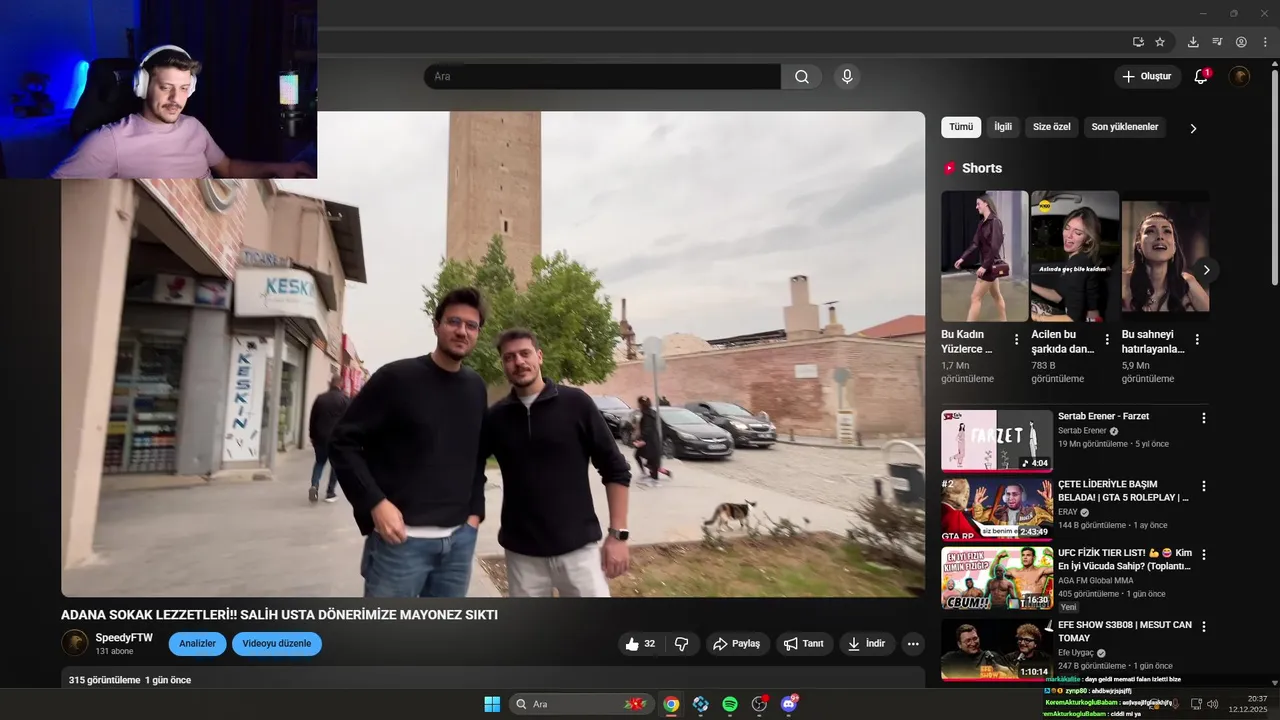The image size is (1280, 720).
Task: Share the video via Paylaş
Action: click(x=737, y=644)
